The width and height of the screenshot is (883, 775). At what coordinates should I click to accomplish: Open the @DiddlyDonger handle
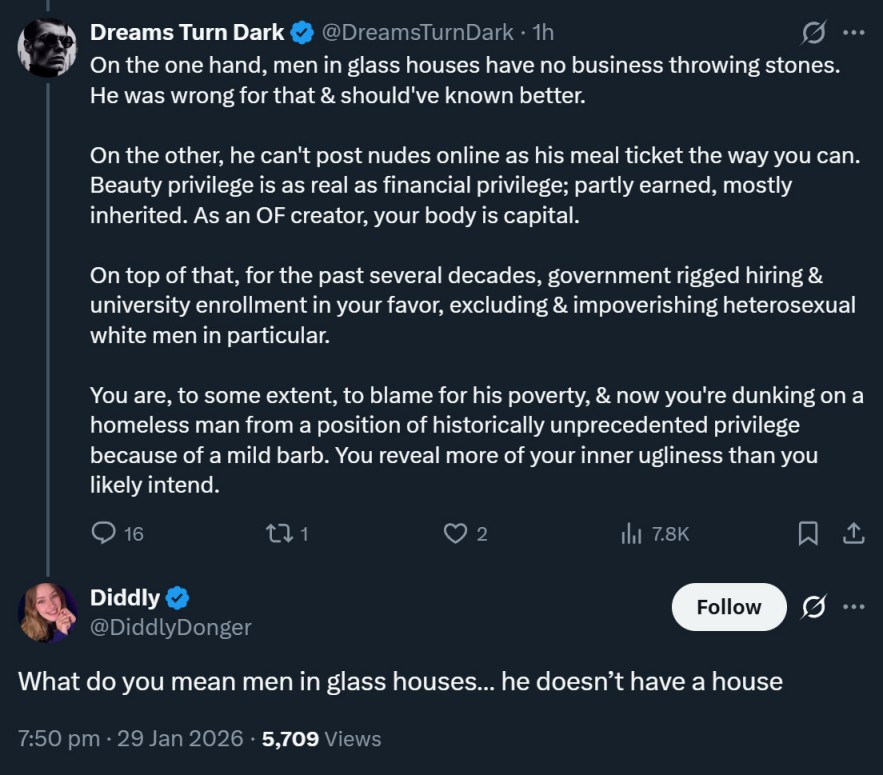pyautogui.click(x=170, y=627)
